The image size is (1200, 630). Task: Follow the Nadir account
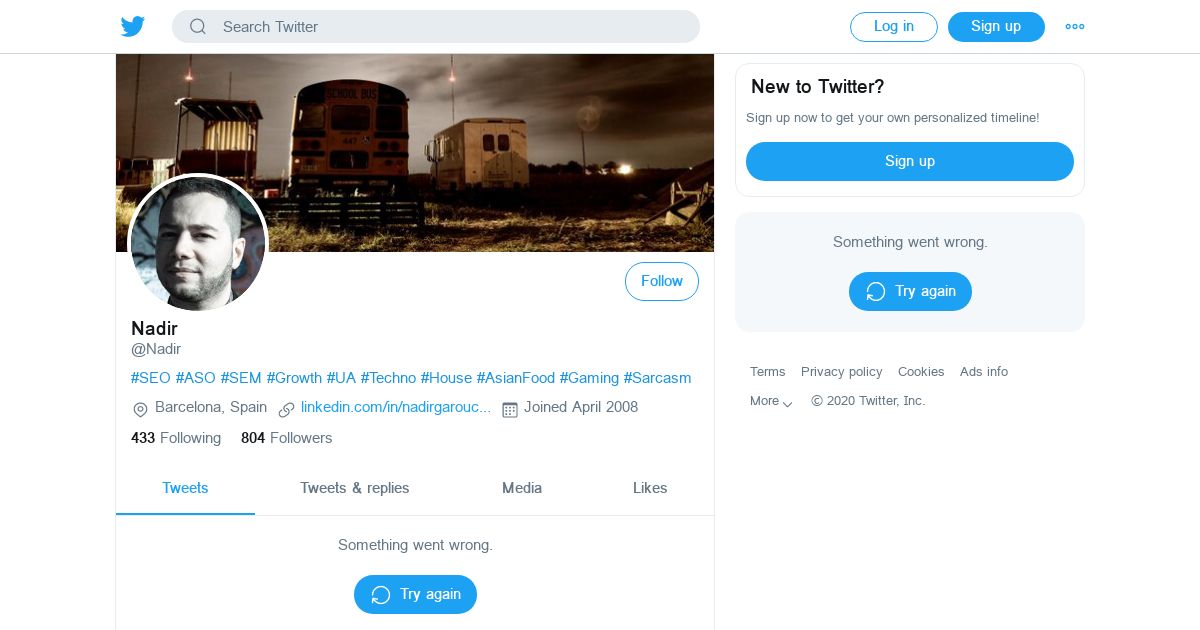click(662, 282)
